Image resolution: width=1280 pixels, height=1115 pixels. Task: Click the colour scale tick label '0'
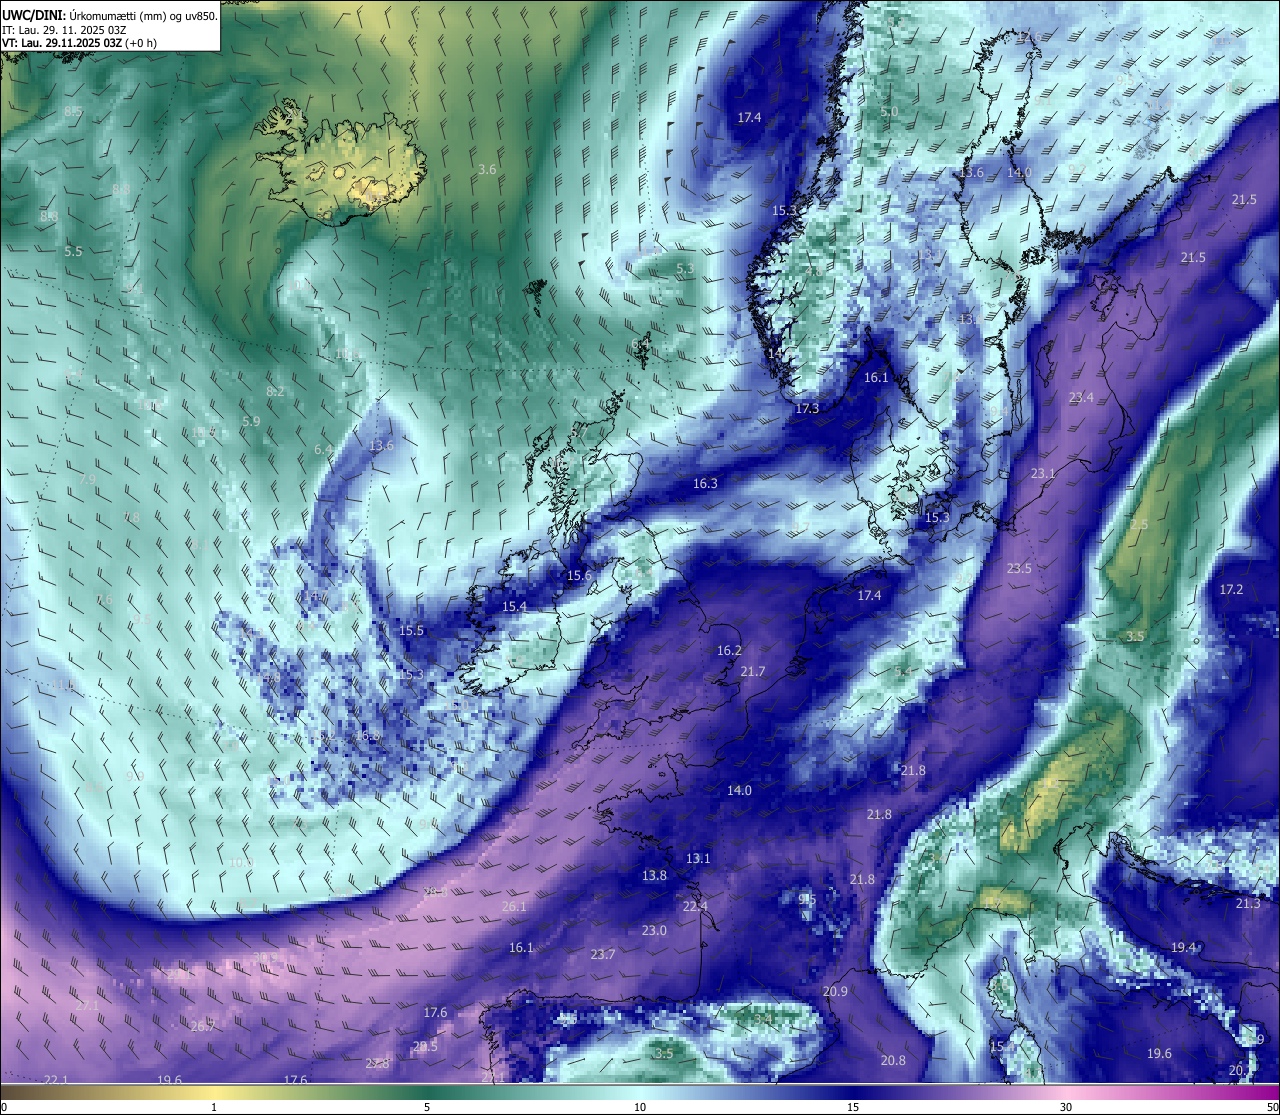pyautogui.click(x=4, y=1107)
